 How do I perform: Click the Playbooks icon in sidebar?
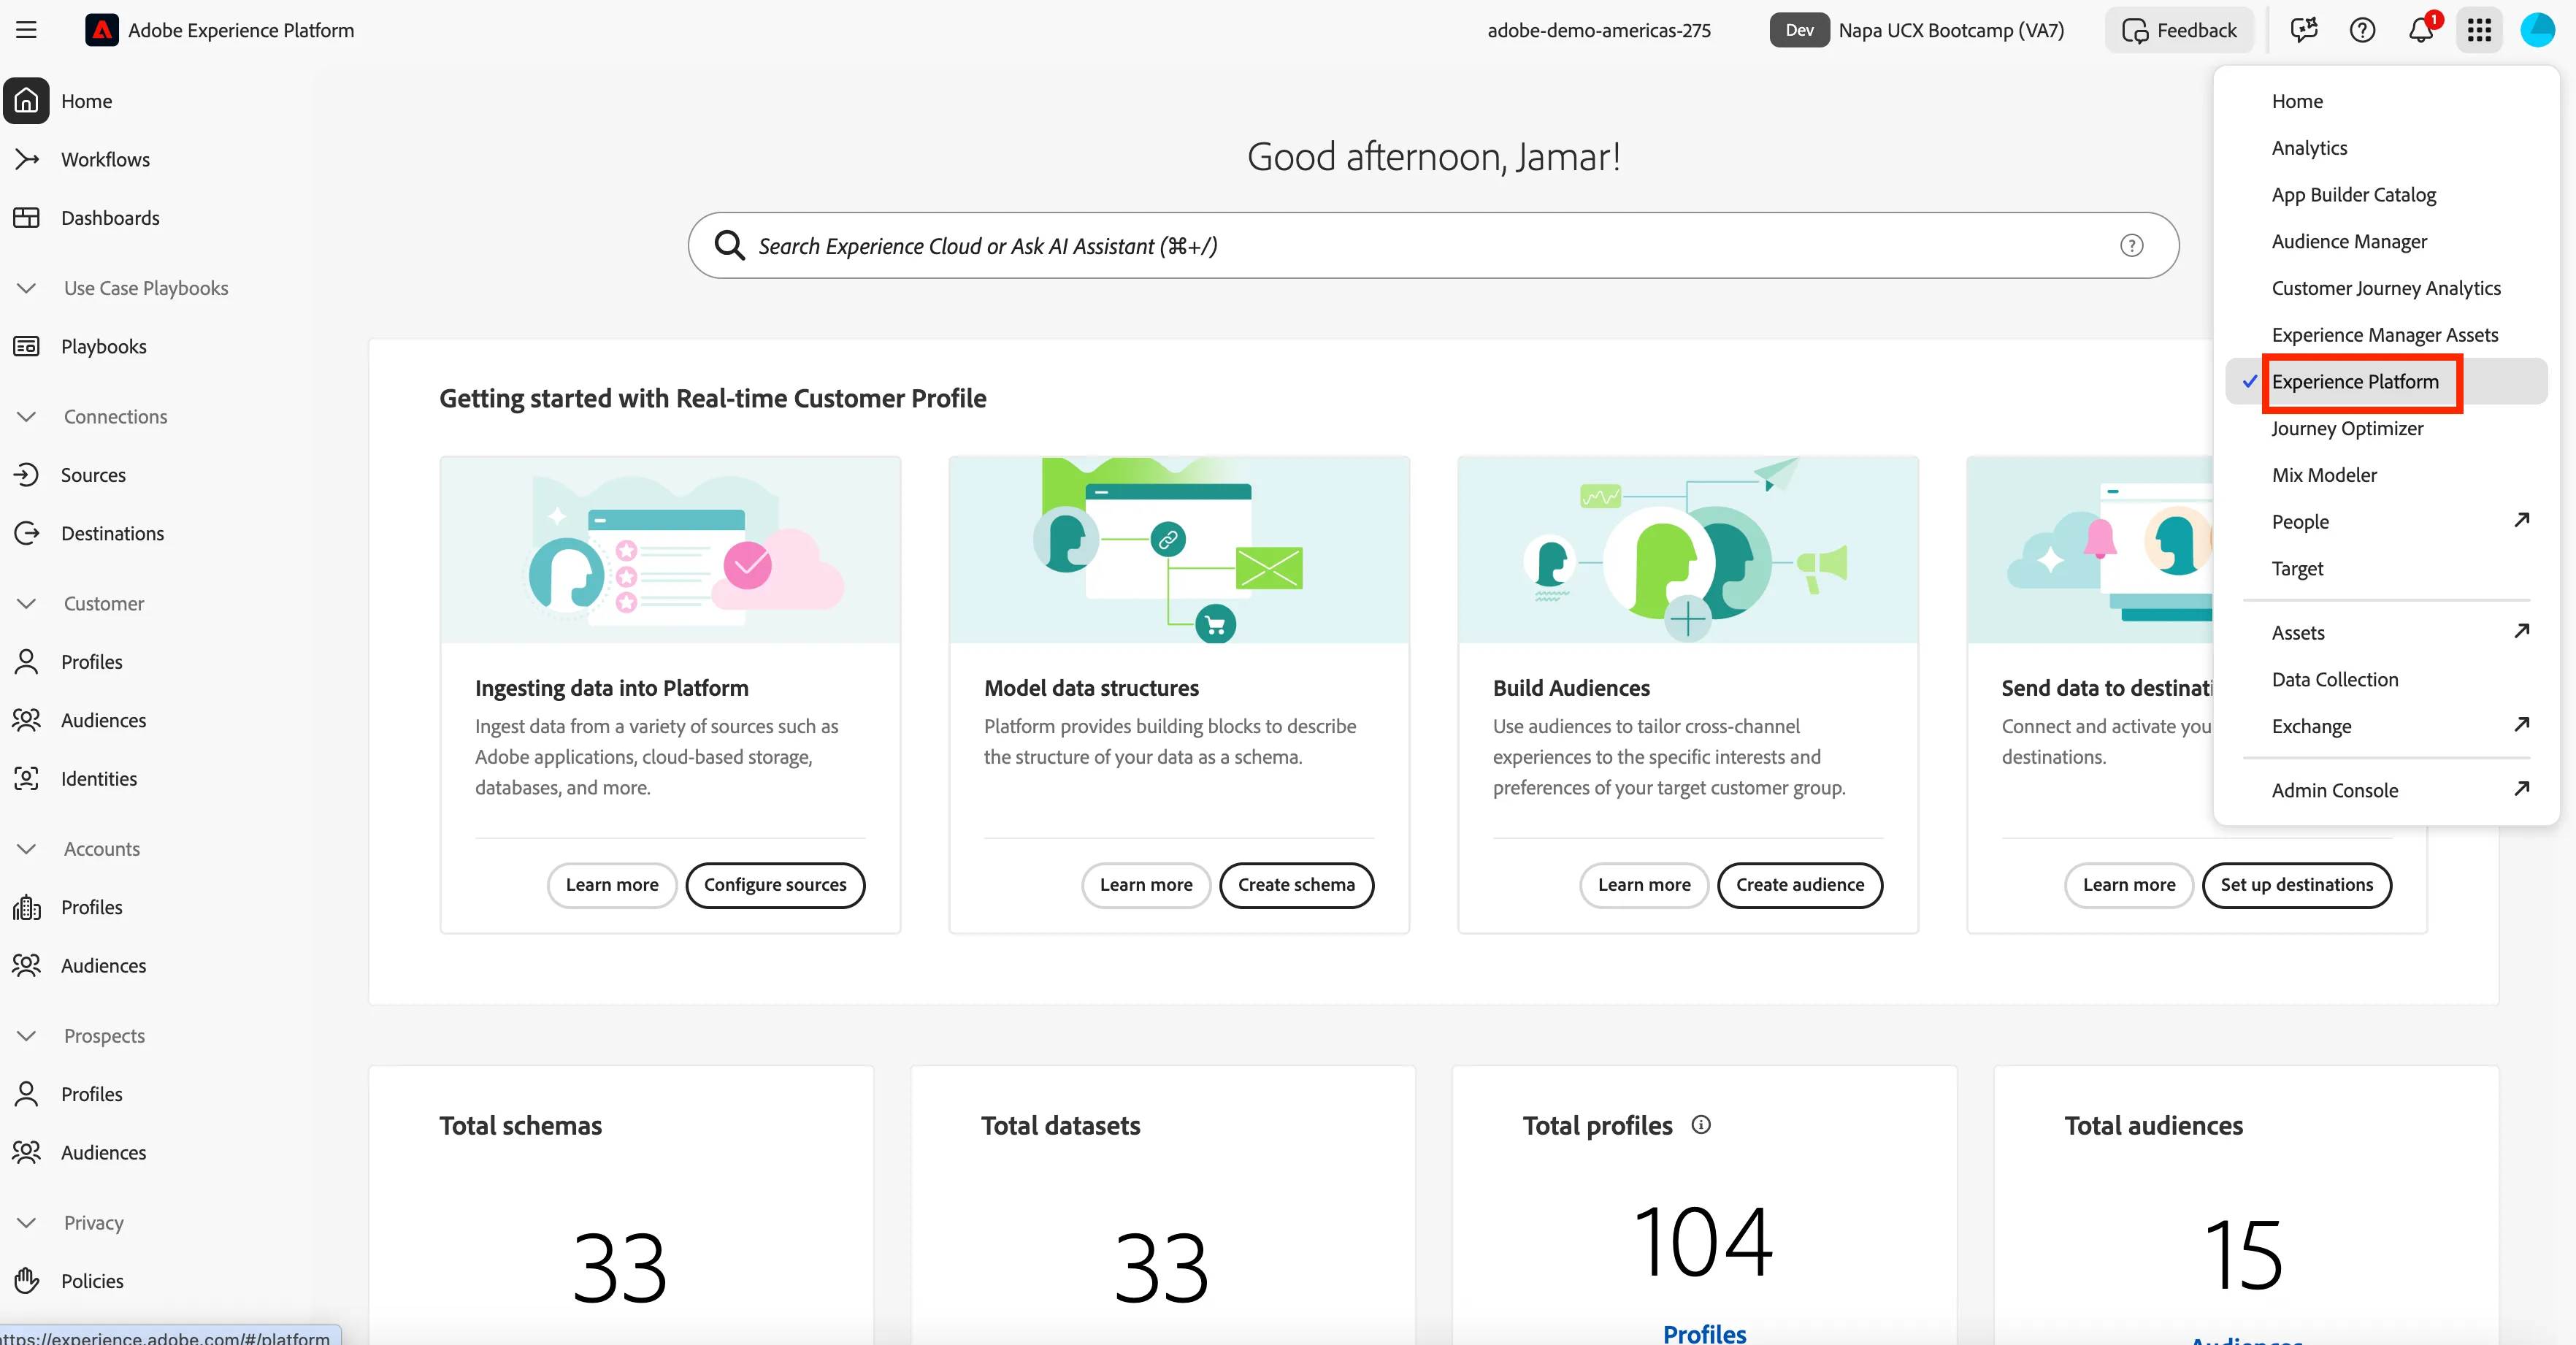click(x=27, y=346)
